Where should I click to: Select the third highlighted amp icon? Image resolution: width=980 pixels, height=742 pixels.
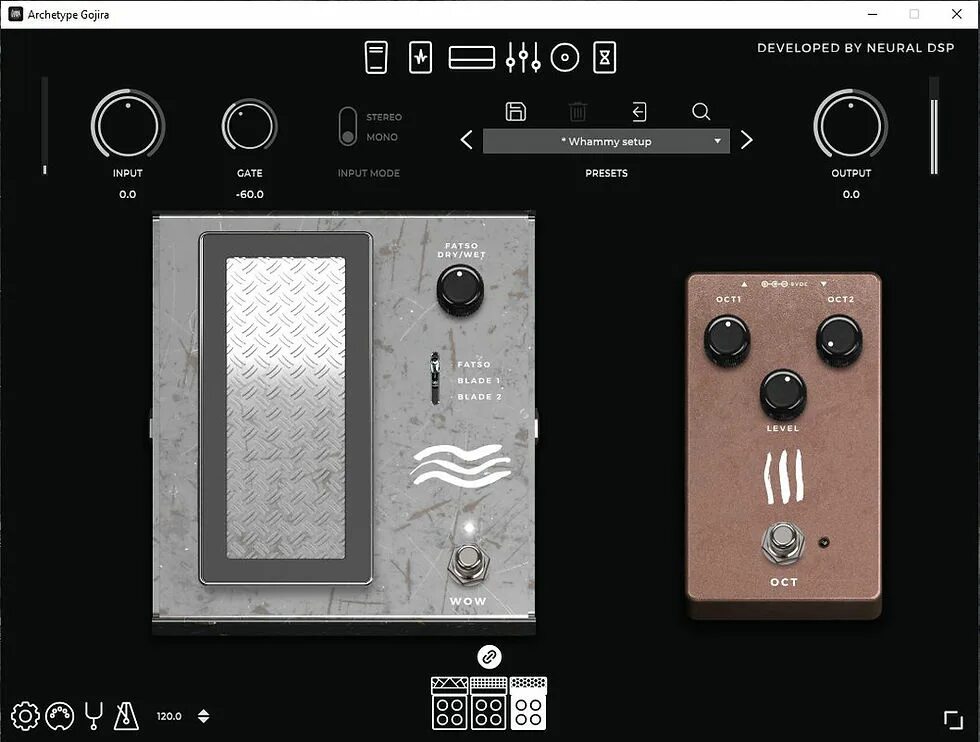pos(528,703)
